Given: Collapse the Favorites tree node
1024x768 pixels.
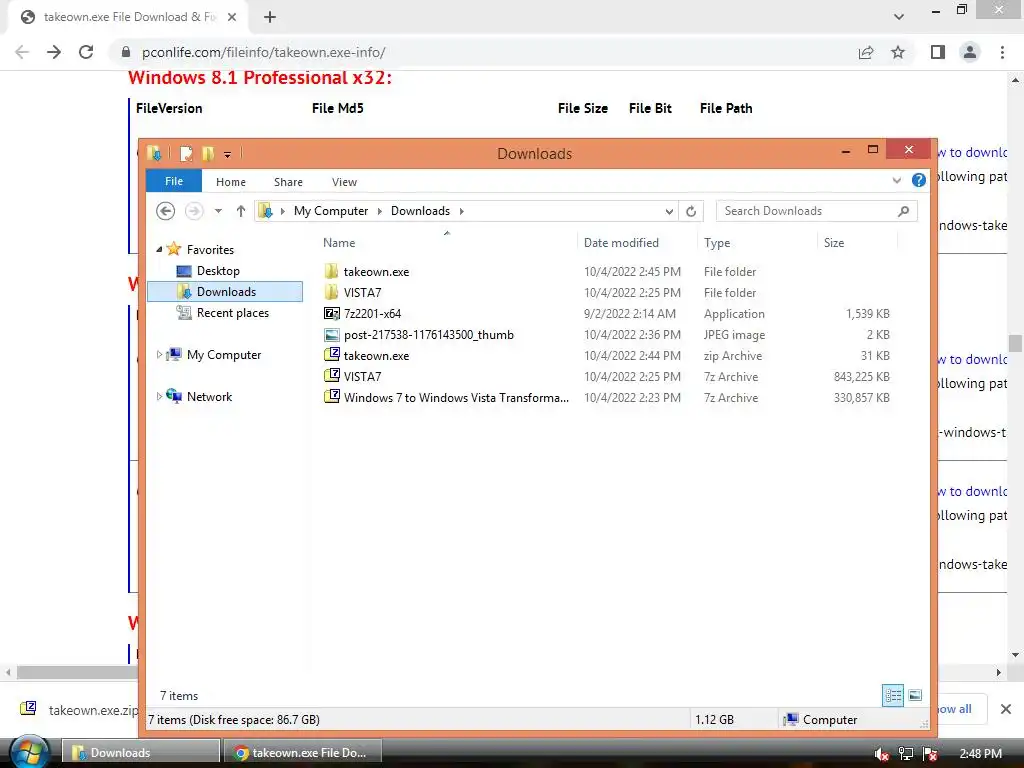Looking at the screenshot, I should click(159, 249).
